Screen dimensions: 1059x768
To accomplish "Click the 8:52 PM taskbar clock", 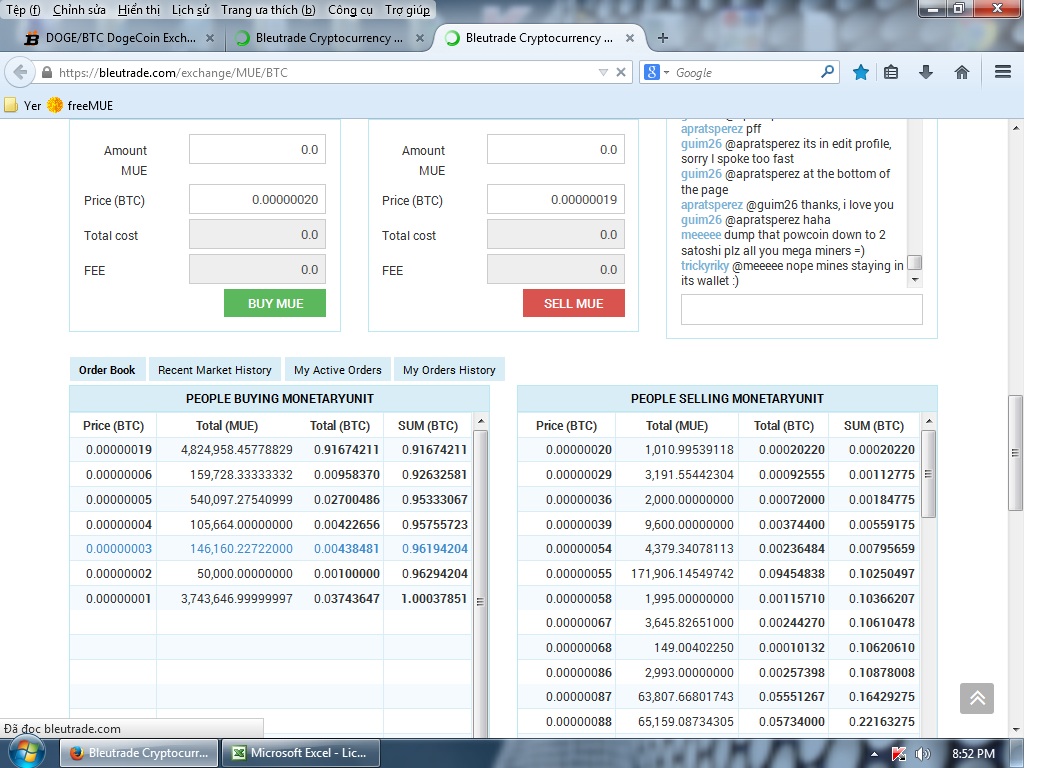I will coord(973,753).
